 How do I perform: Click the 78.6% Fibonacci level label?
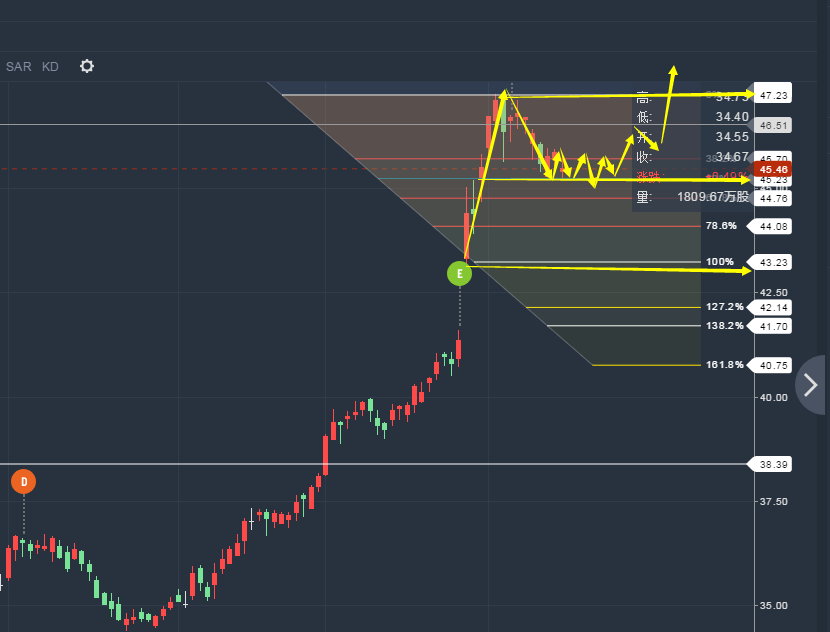click(x=721, y=226)
